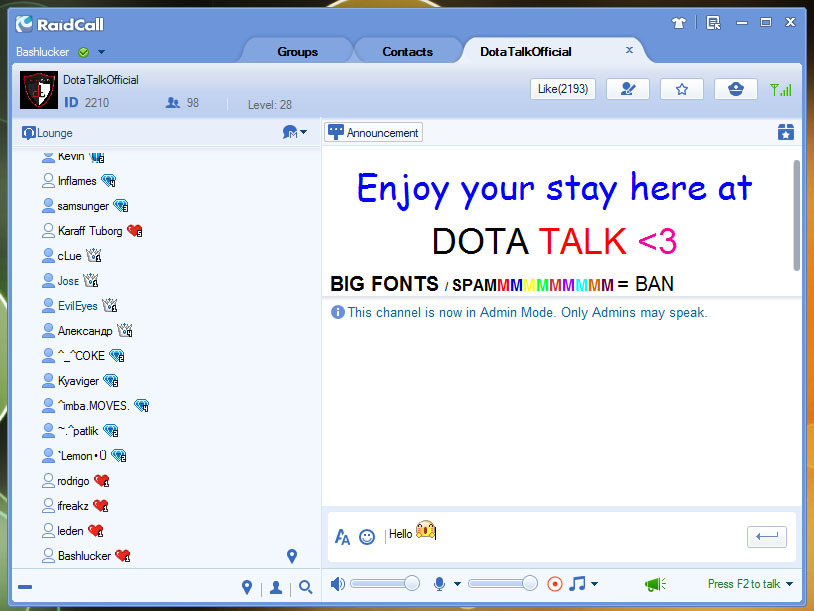This screenshot has height=611, width=814.
Task: Open font settings in message box
Action: coord(342,537)
